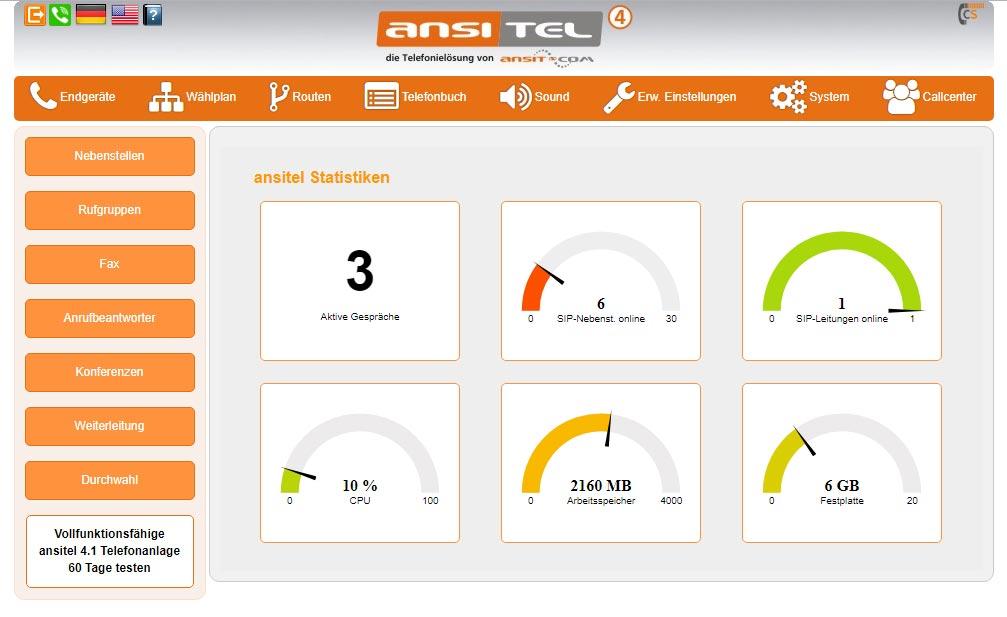This screenshot has height=617, width=1007.
Task: Click the large number 3 for active calls
Action: 360,271
